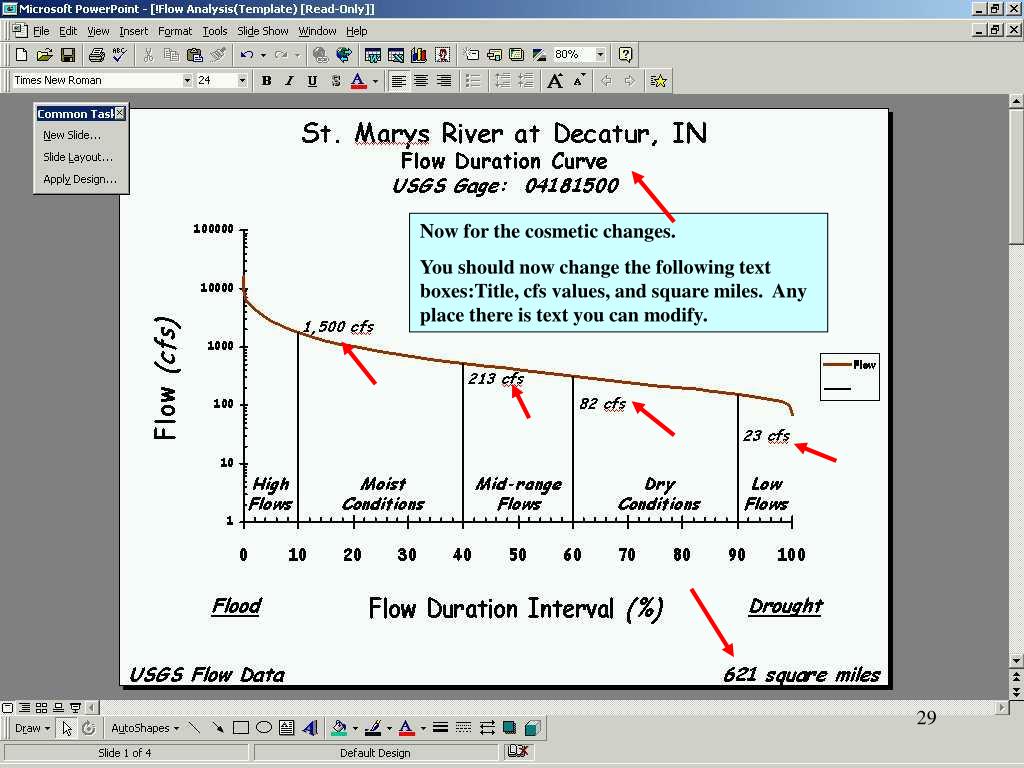Apply red font color with the Formatting toolbar A swatch
This screenshot has height=768, width=1024.
coord(358,80)
